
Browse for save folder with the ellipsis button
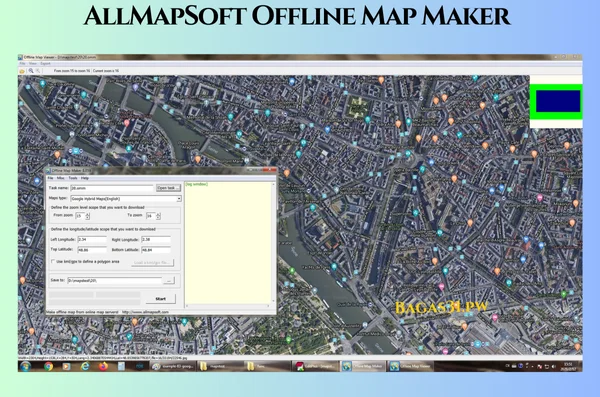click(169, 281)
